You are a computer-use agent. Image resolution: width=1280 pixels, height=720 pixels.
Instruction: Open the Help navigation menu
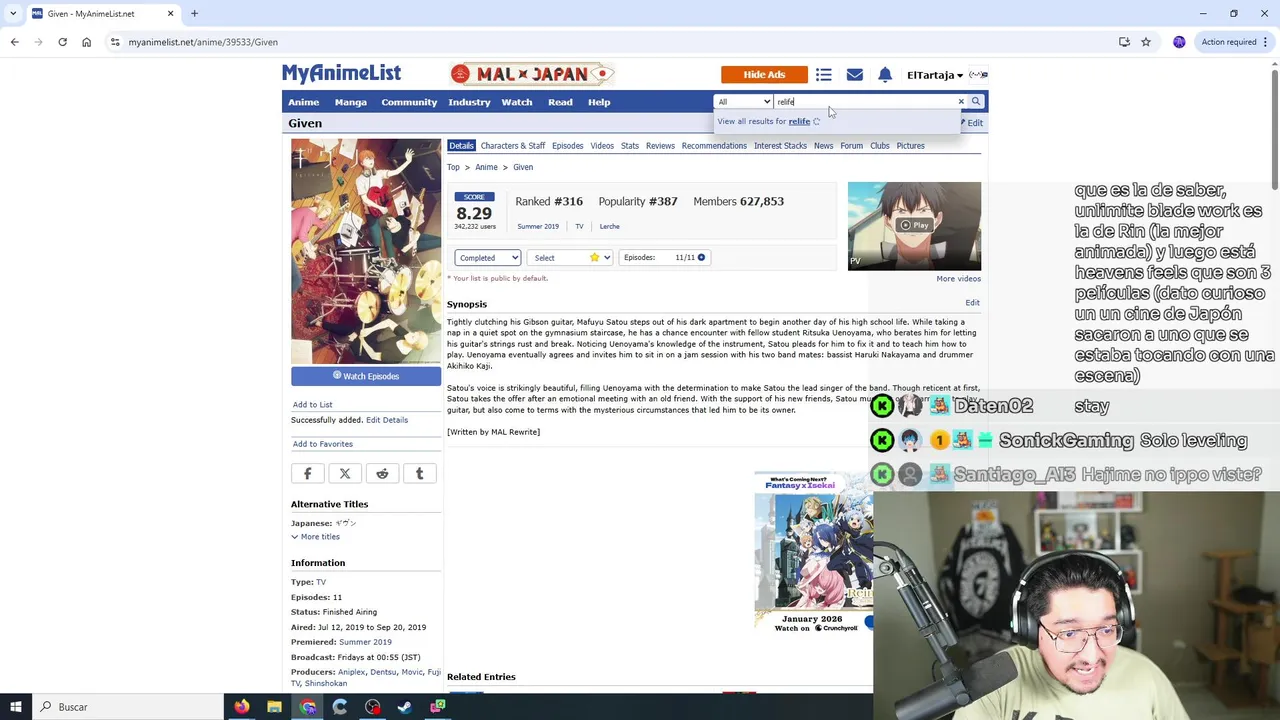(599, 102)
